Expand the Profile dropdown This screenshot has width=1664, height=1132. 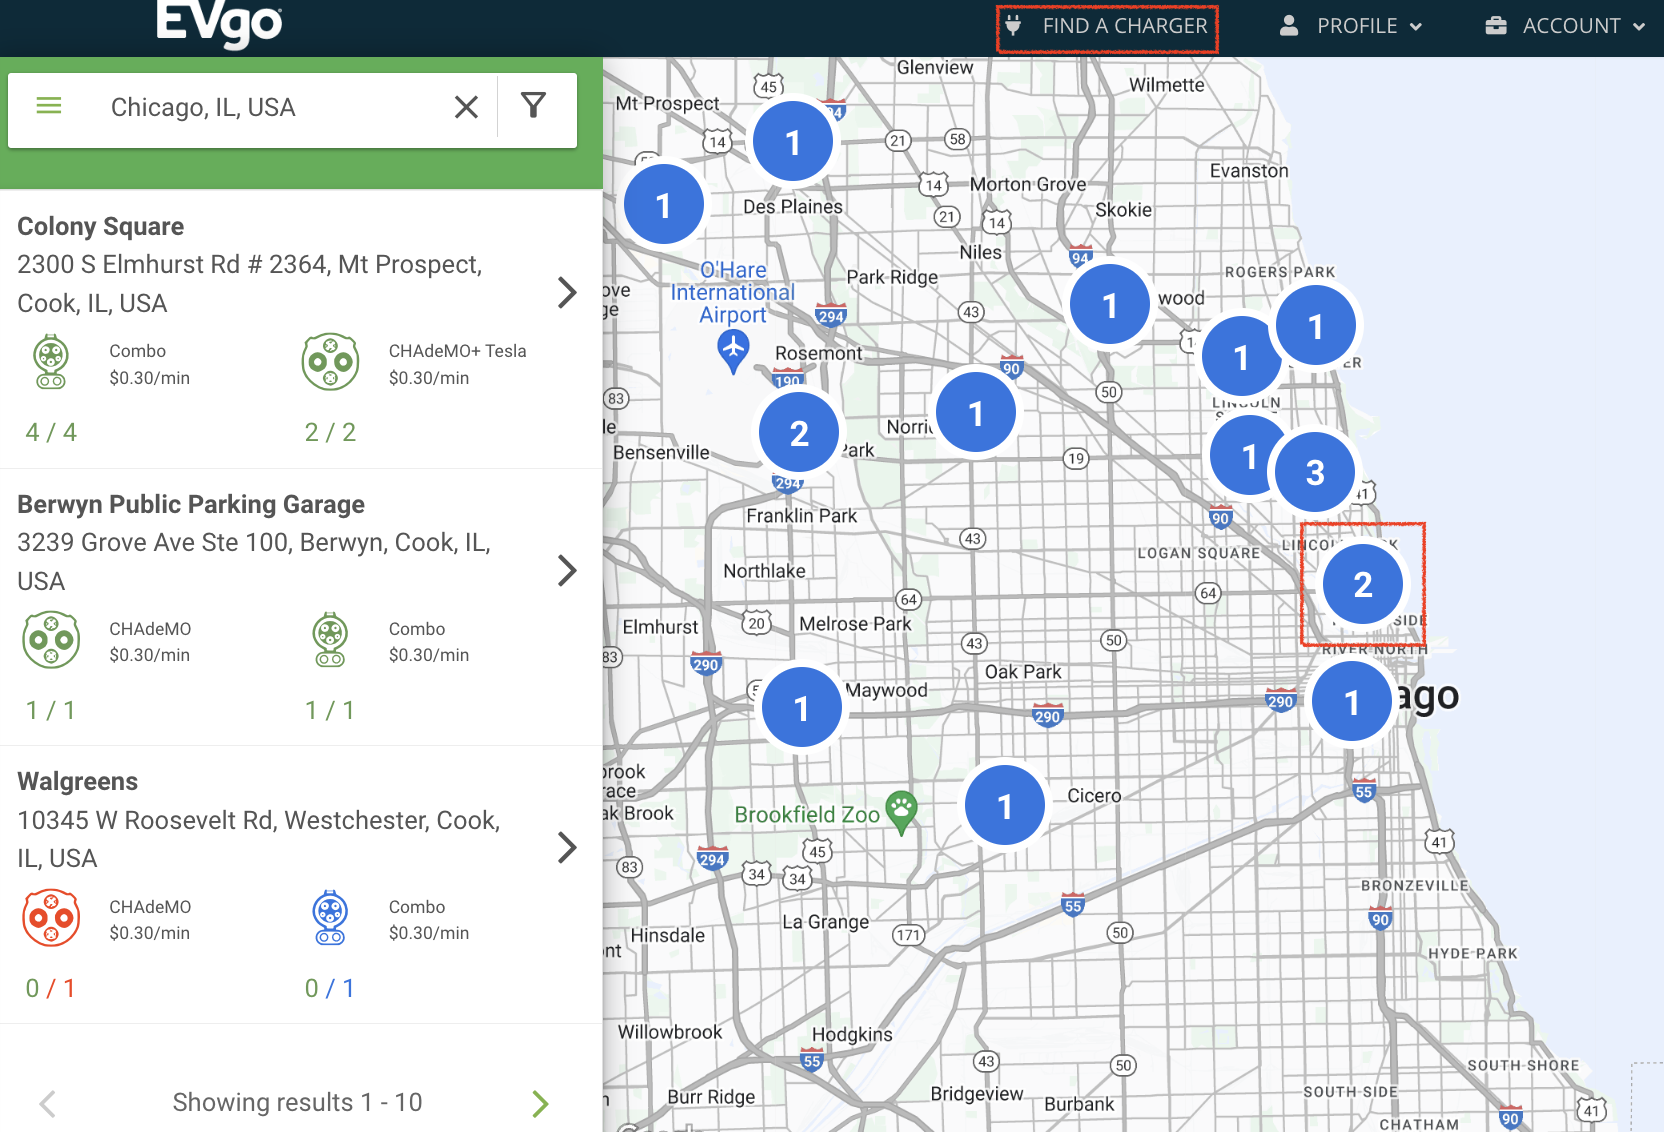pos(1351,27)
